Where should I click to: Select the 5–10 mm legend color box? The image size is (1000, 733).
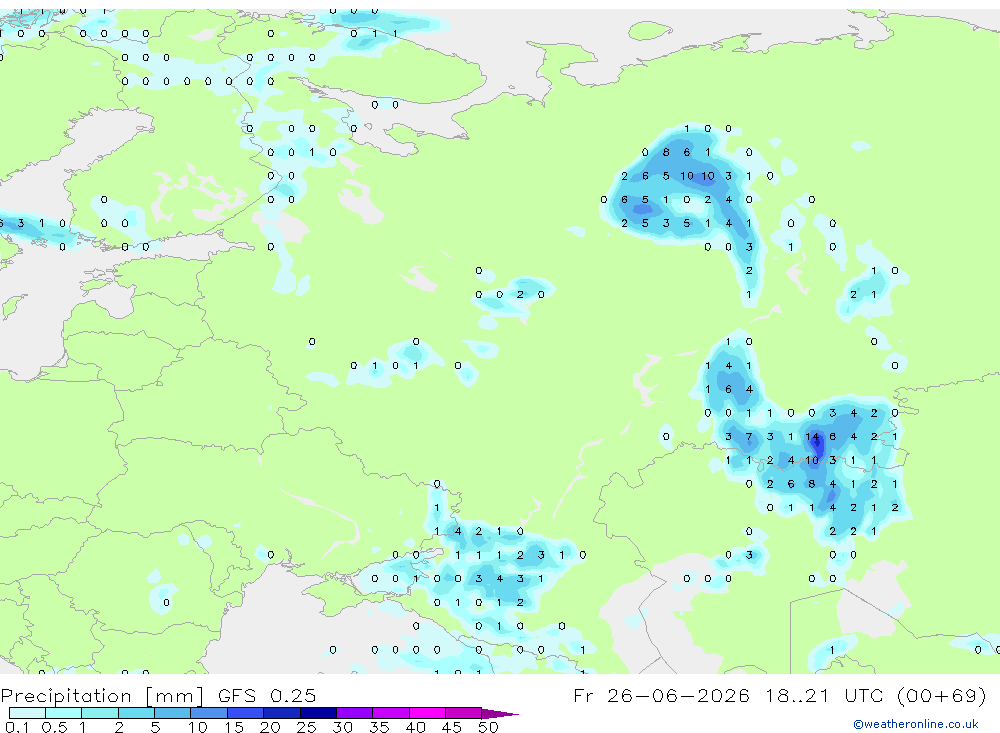coord(173,713)
